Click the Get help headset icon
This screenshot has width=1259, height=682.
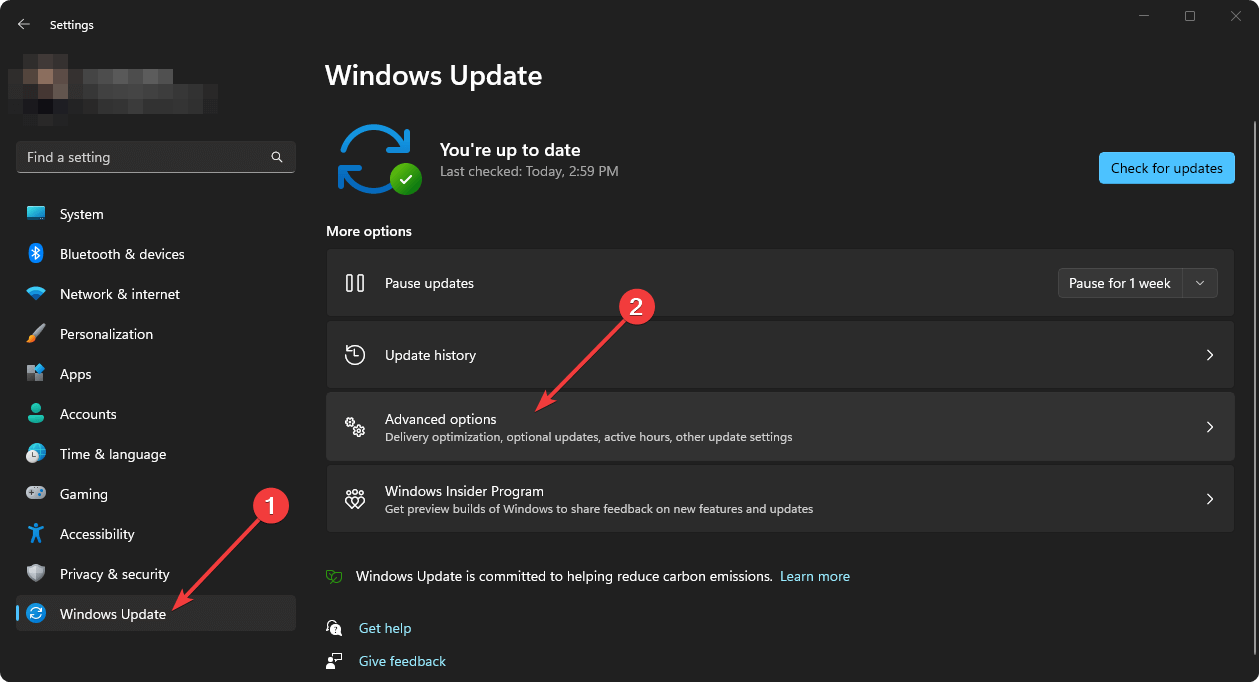point(334,628)
